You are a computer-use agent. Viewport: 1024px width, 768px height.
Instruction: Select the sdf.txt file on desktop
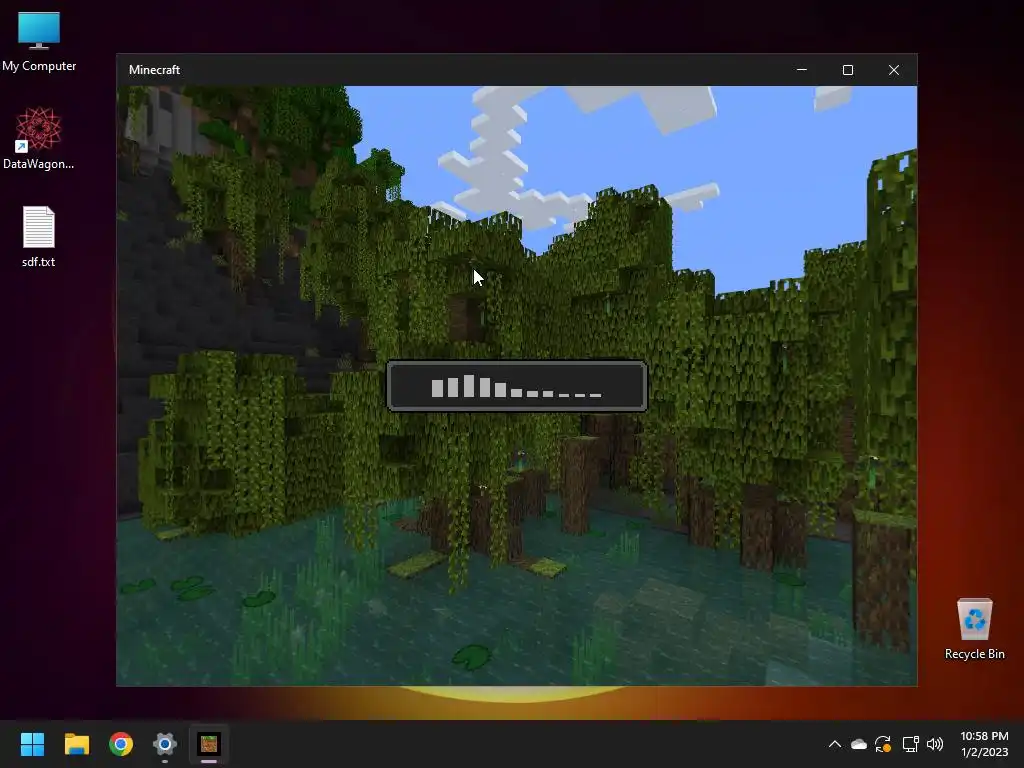point(39,236)
